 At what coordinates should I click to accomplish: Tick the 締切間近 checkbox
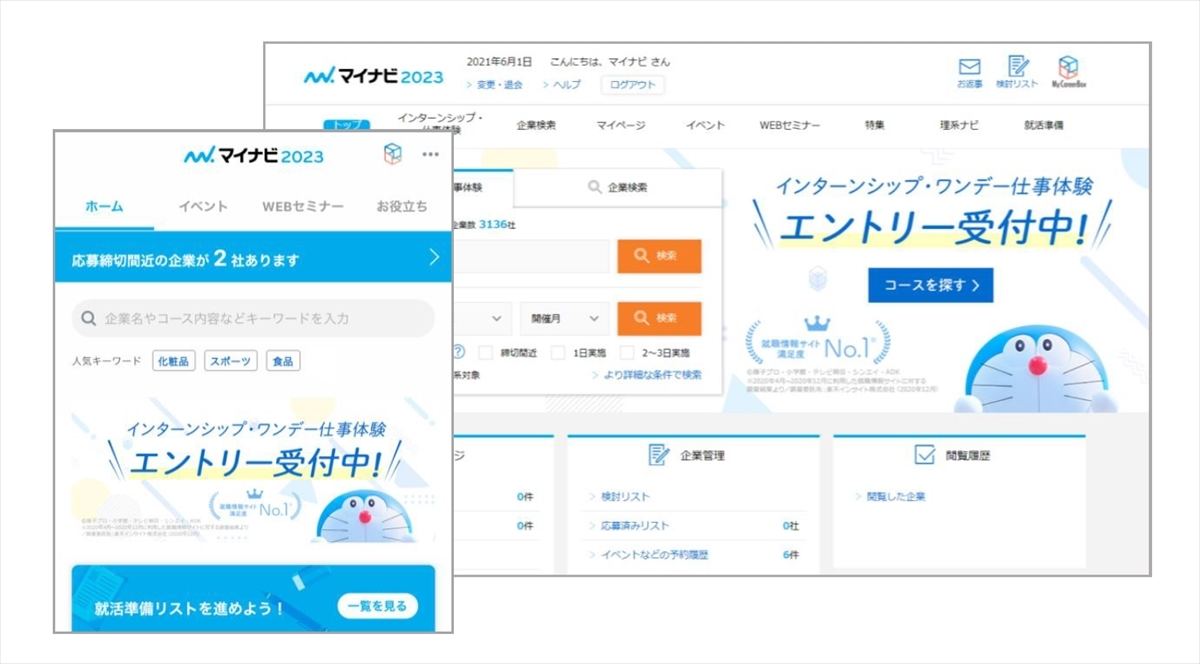click(x=485, y=352)
